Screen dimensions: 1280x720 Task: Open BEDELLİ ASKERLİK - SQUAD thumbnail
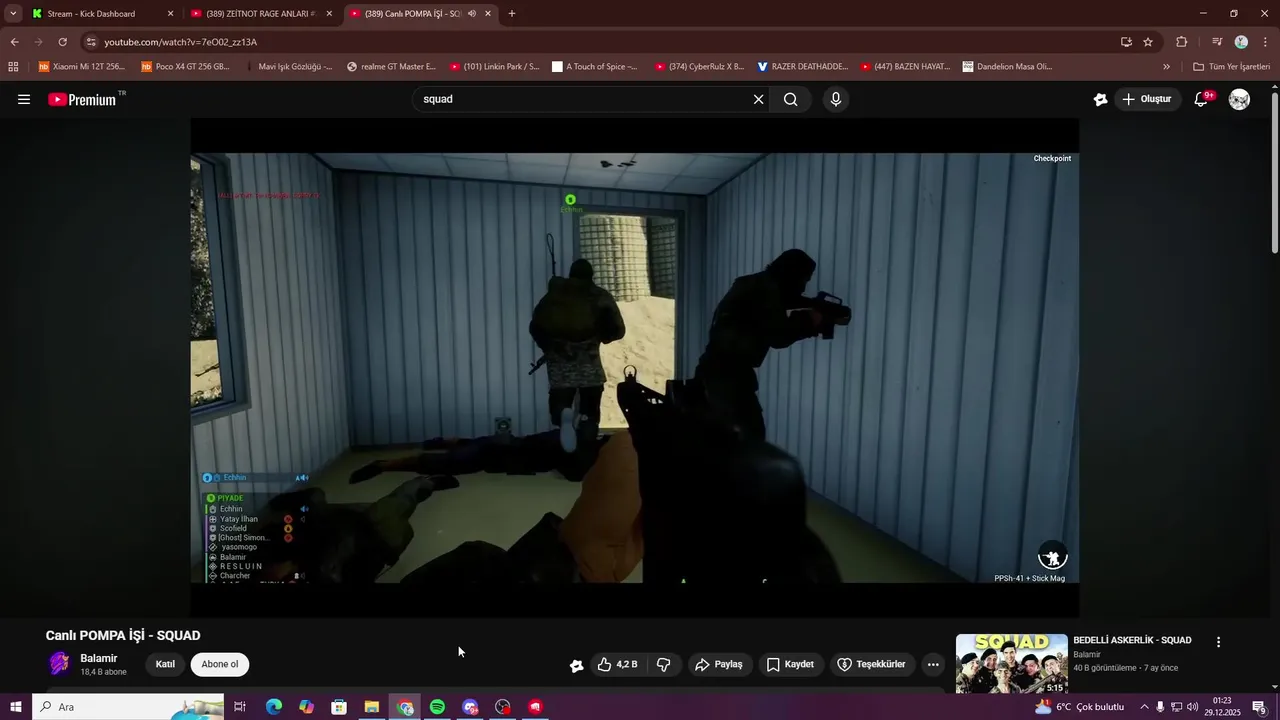tap(1012, 663)
